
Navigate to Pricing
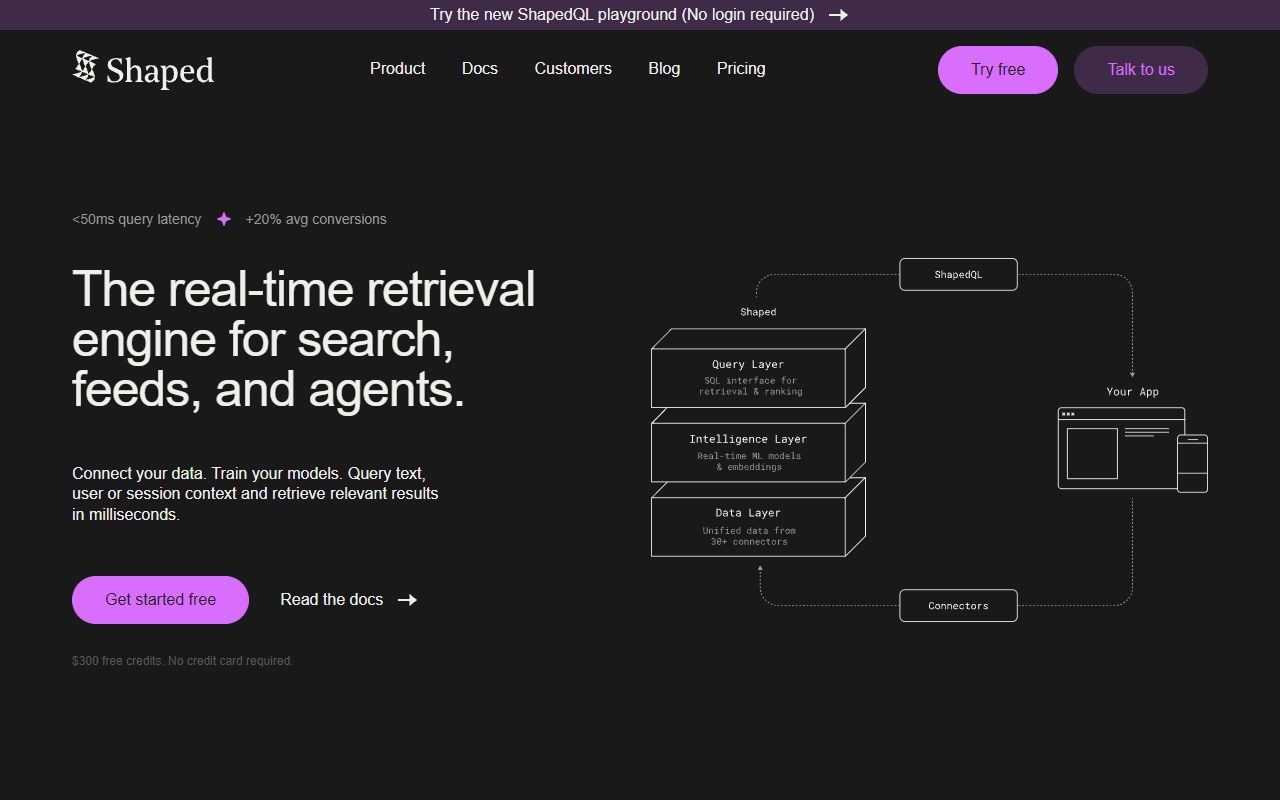pos(741,68)
